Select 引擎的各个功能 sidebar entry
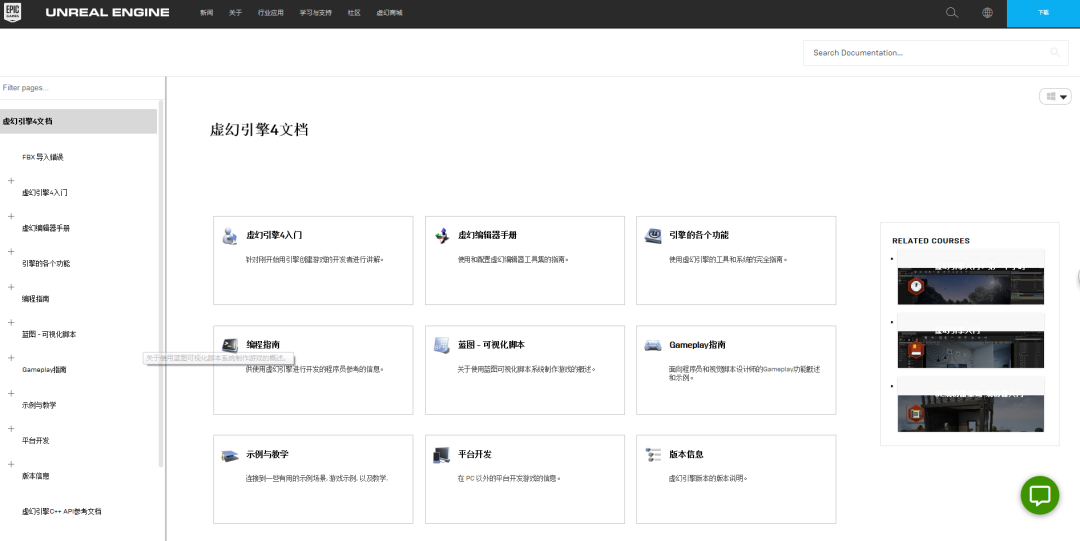1080x541 pixels. 45,264
